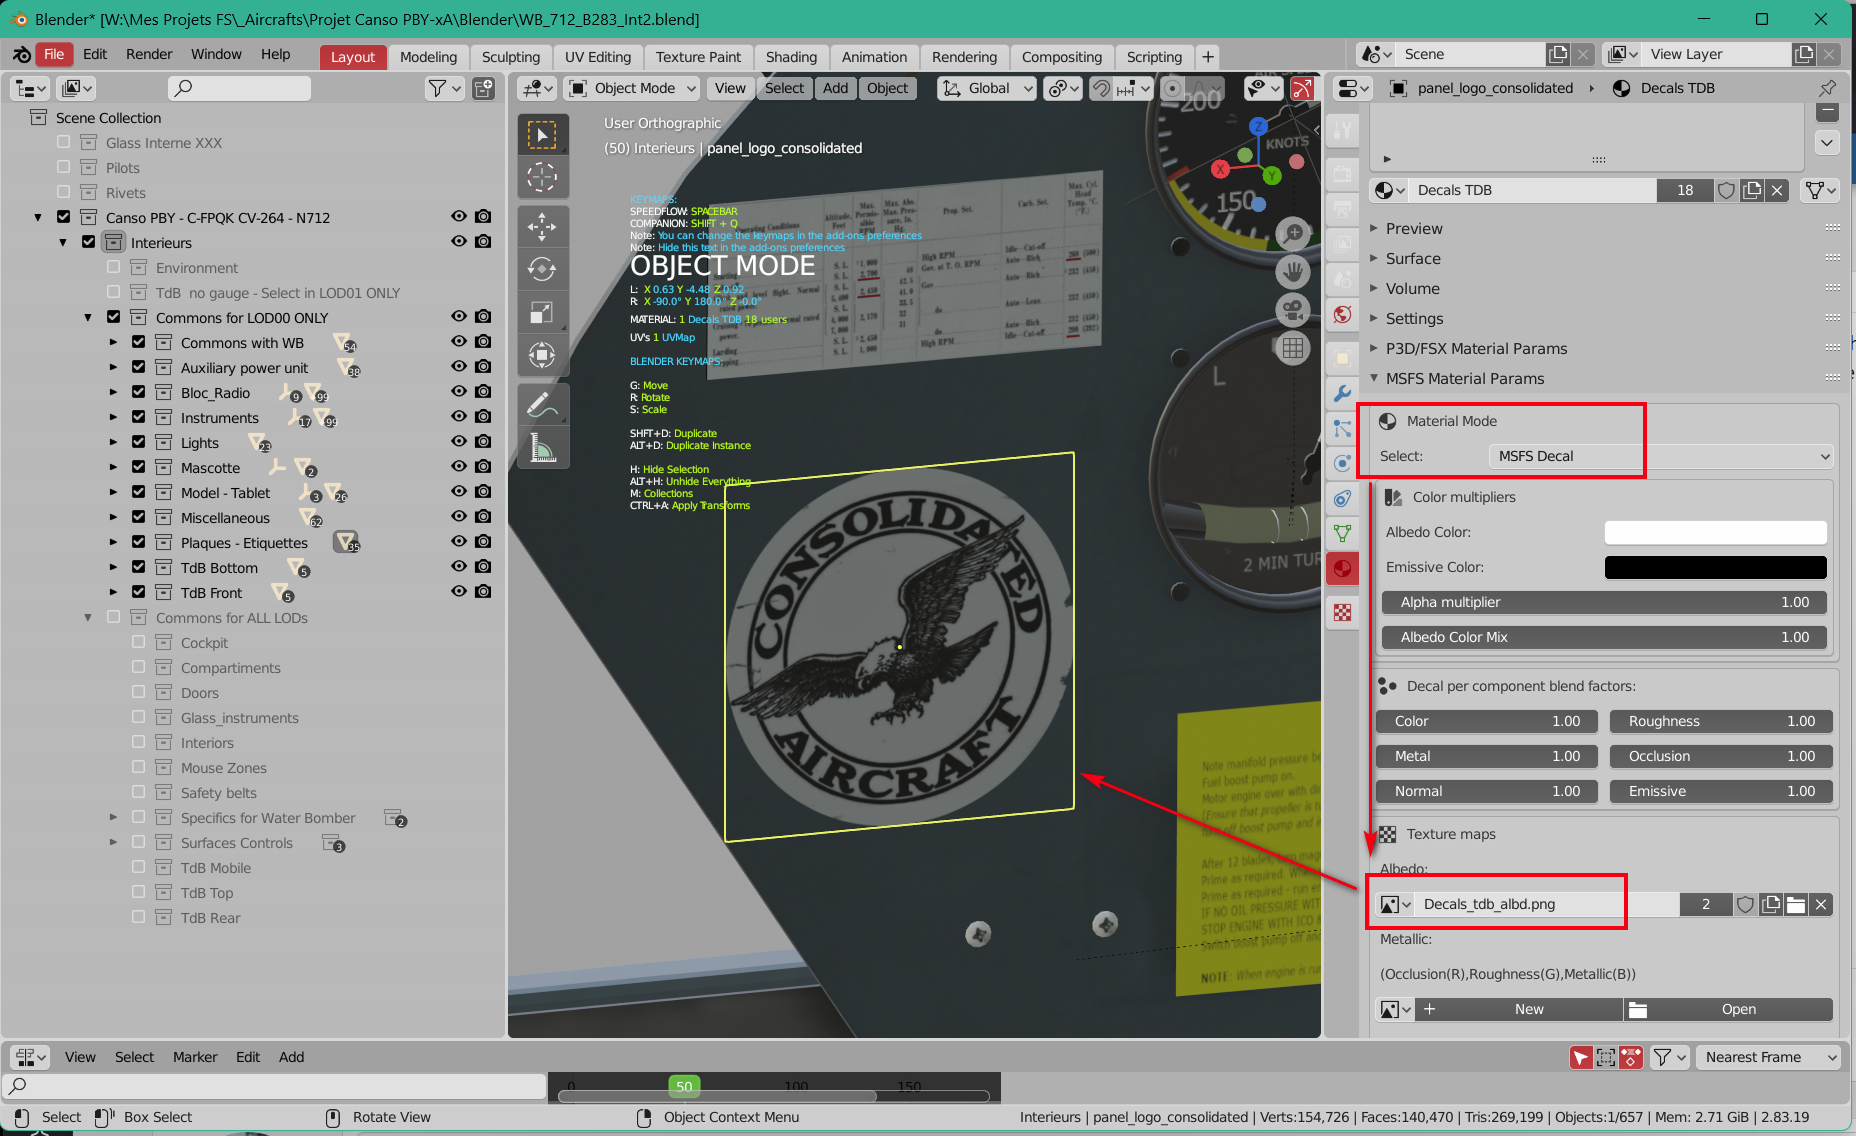The image size is (1856, 1136).
Task: Click New metallic texture button
Action: [x=1517, y=1010]
